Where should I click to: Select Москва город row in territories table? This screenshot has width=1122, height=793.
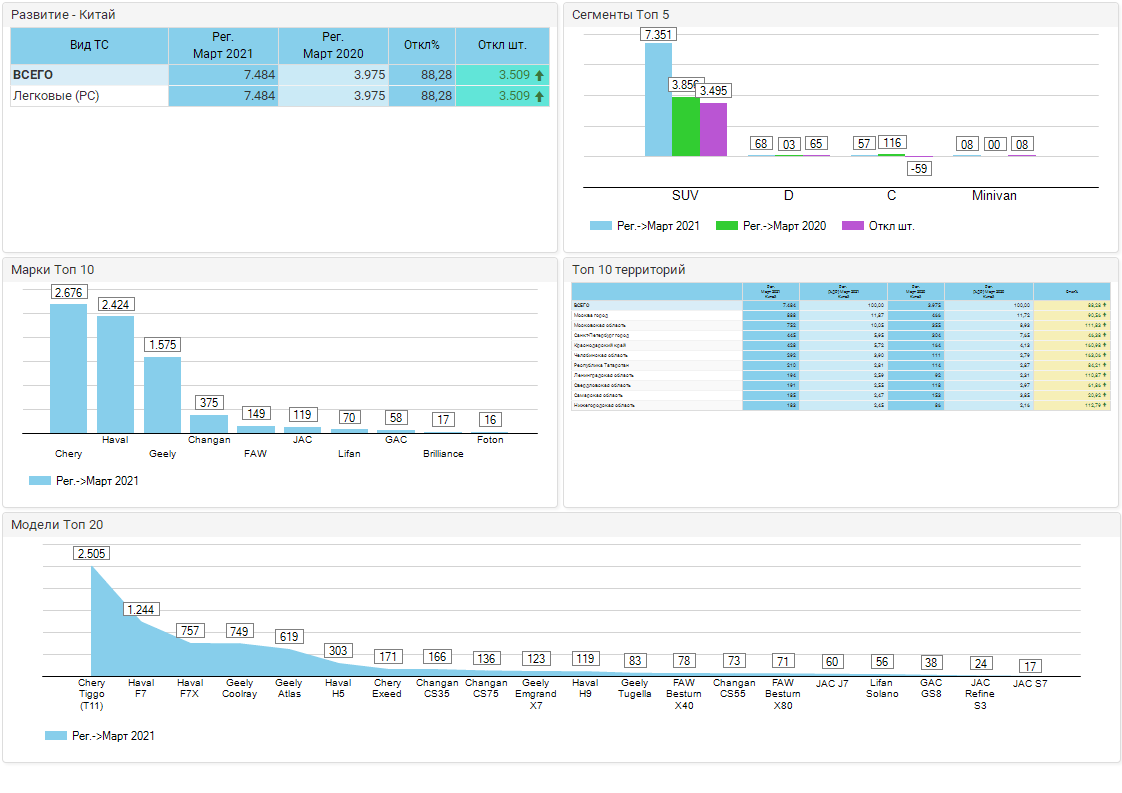600,315
